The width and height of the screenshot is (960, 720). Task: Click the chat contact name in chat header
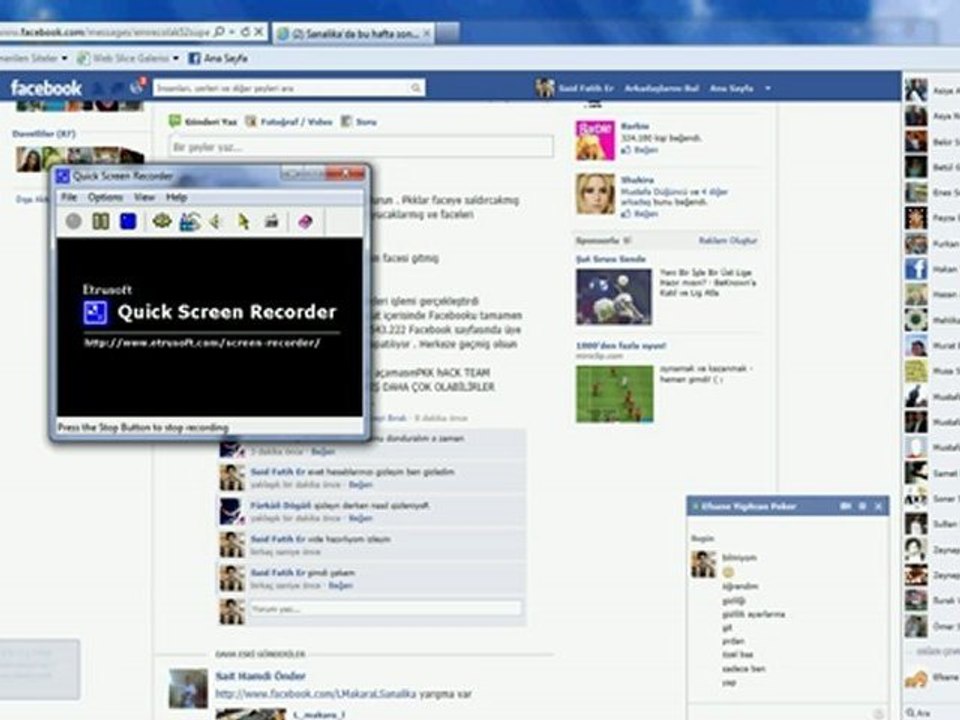pyautogui.click(x=749, y=506)
